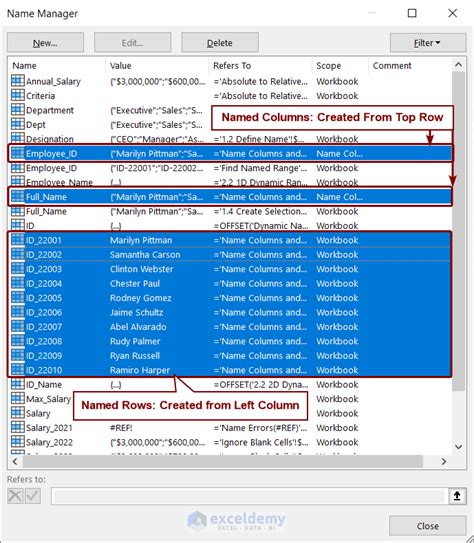This screenshot has height=543, width=474.
Task: Click ='1.2 Define Name'!$... refers-to cell
Action: click(x=259, y=139)
